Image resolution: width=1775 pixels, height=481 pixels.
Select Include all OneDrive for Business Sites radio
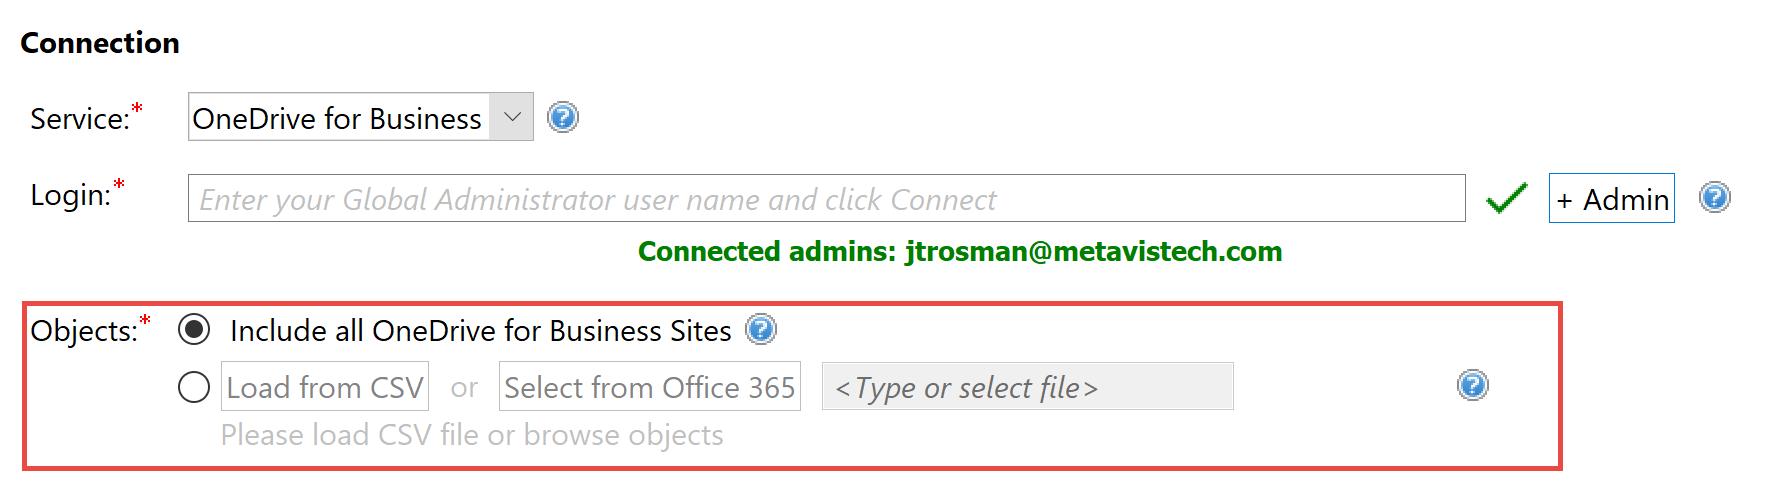coord(194,329)
